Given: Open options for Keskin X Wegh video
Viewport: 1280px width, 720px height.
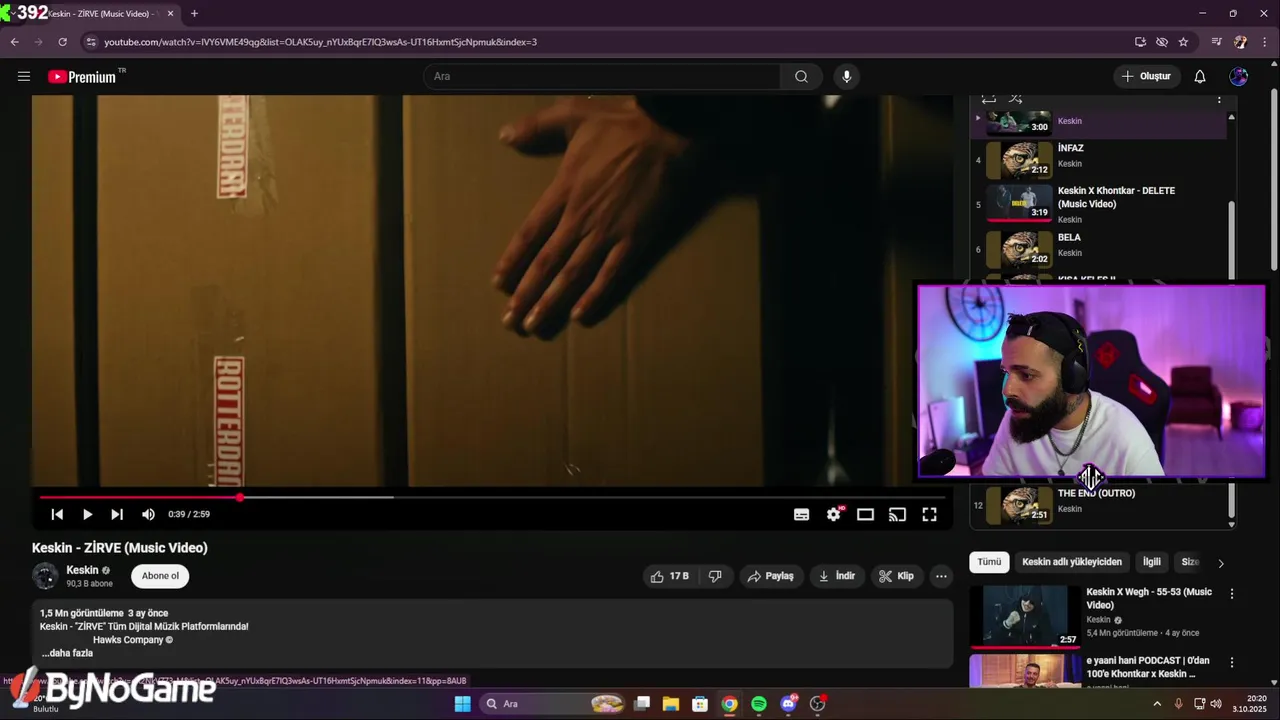Looking at the screenshot, I should pos(1232,594).
